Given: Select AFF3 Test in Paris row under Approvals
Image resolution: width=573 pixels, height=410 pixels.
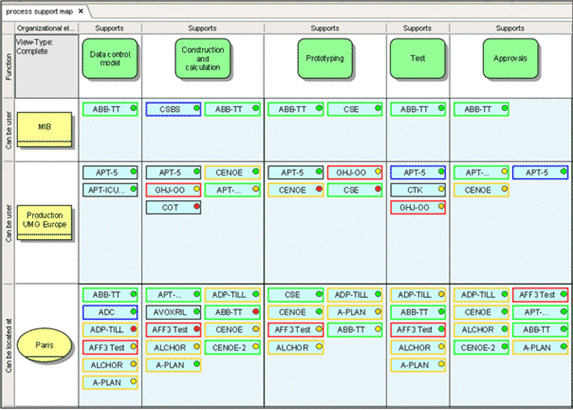Looking at the screenshot, I should [x=540, y=295].
